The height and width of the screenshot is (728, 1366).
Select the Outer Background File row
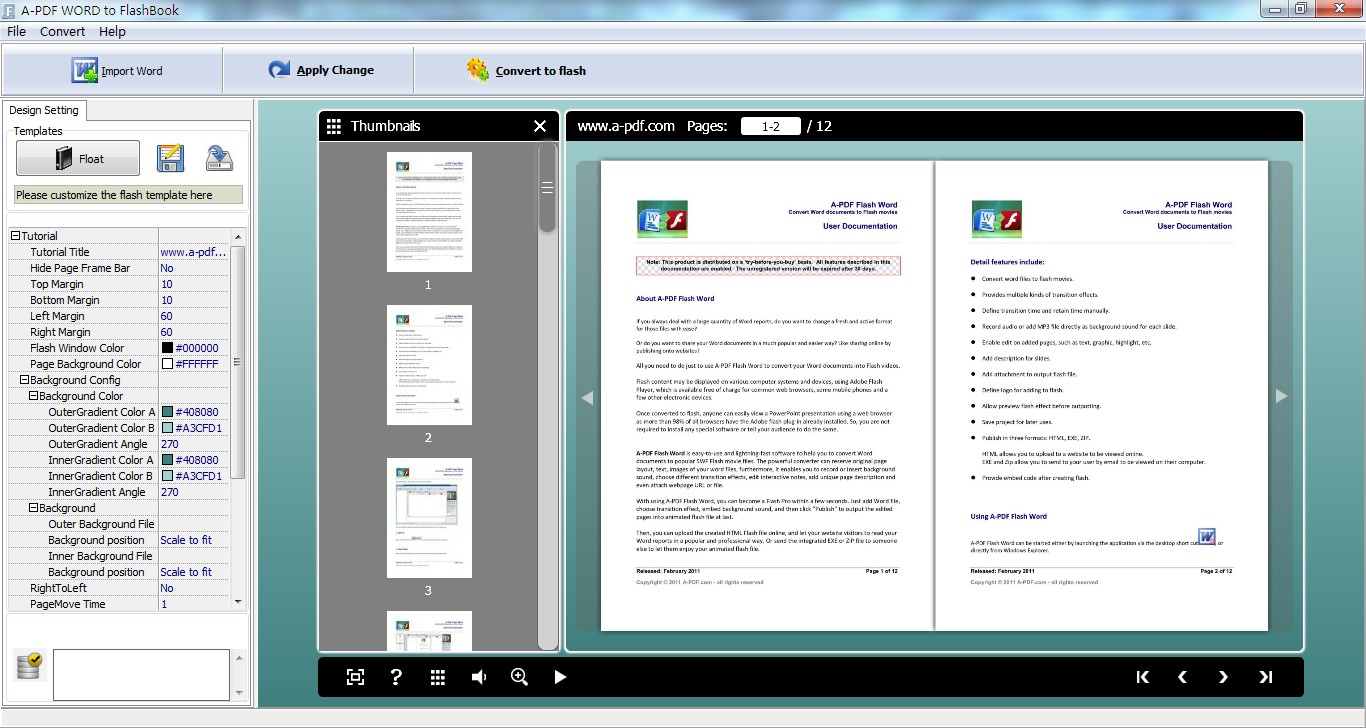point(120,524)
